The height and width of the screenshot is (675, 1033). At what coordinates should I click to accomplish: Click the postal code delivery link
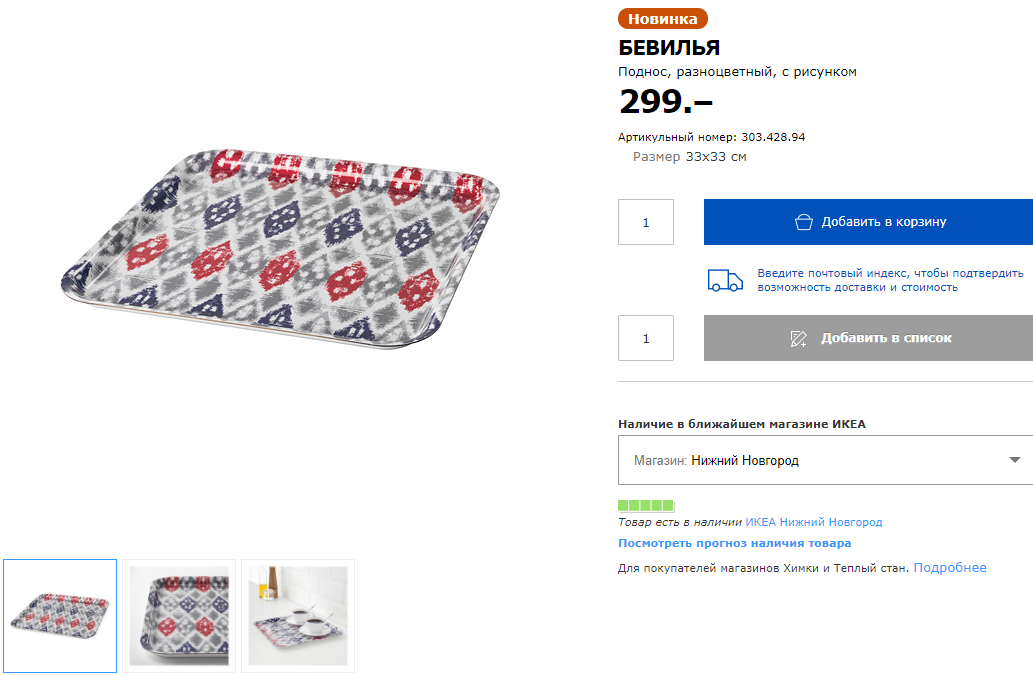click(890, 280)
